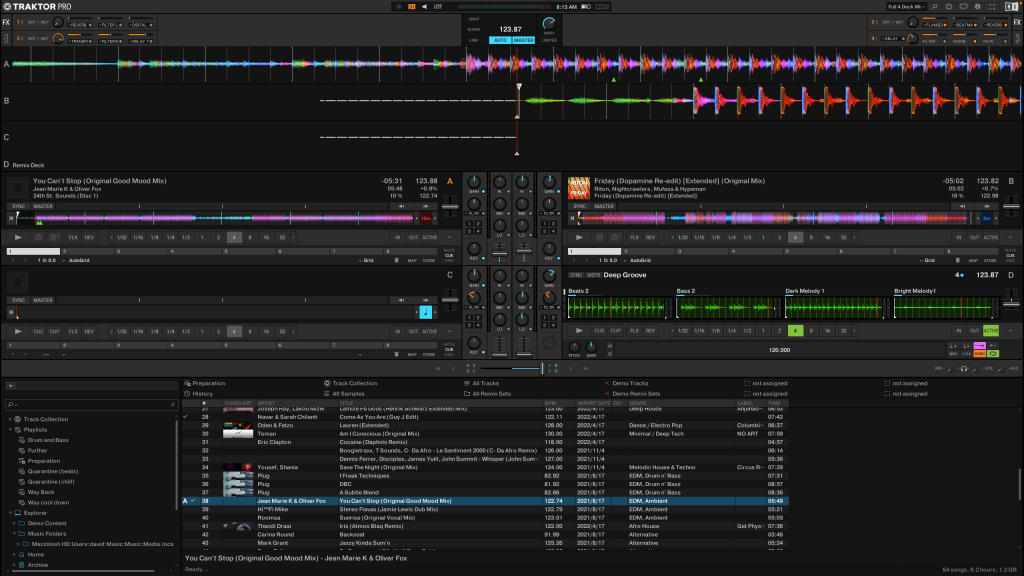The width and height of the screenshot is (1024, 576).
Task: Toggle fullscreen icon in the header
Action: pyautogui.click(x=992, y=7)
